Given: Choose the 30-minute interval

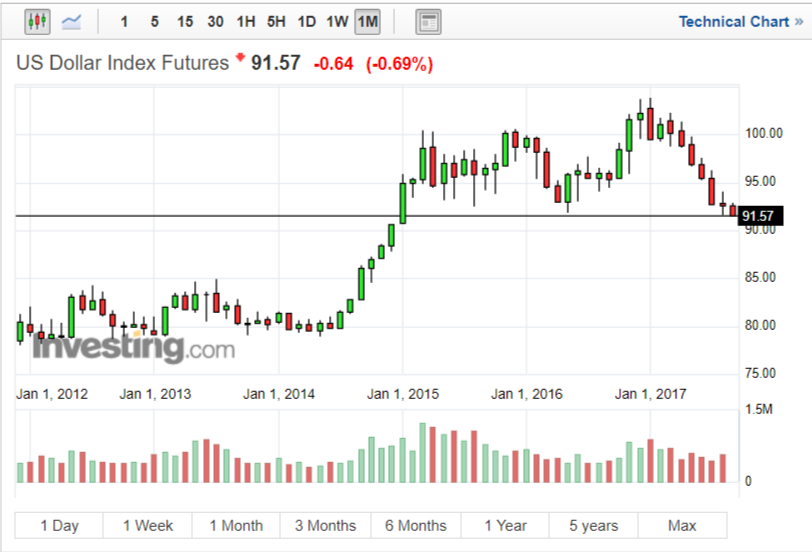Looking at the screenshot, I should pyautogui.click(x=215, y=21).
